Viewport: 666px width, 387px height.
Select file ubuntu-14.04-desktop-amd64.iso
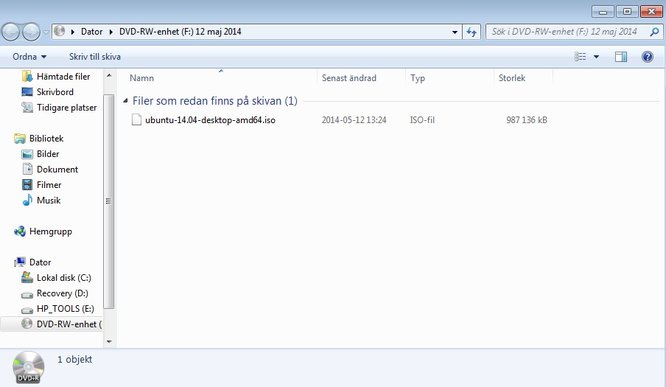point(210,120)
